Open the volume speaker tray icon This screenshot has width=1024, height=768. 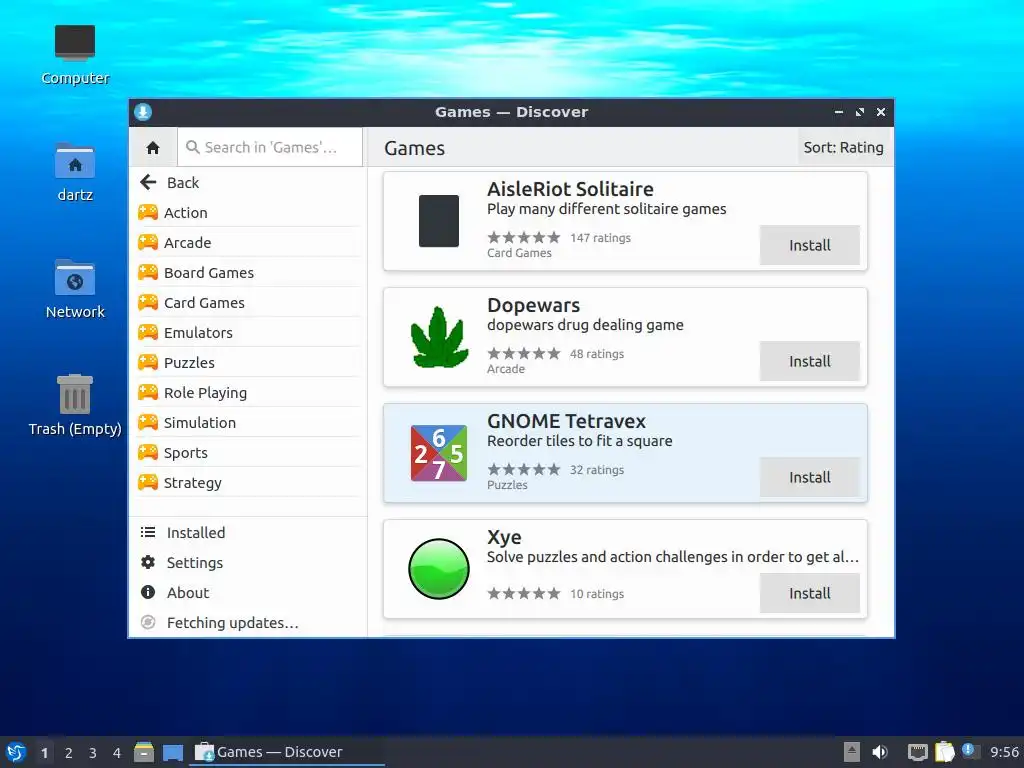880,752
